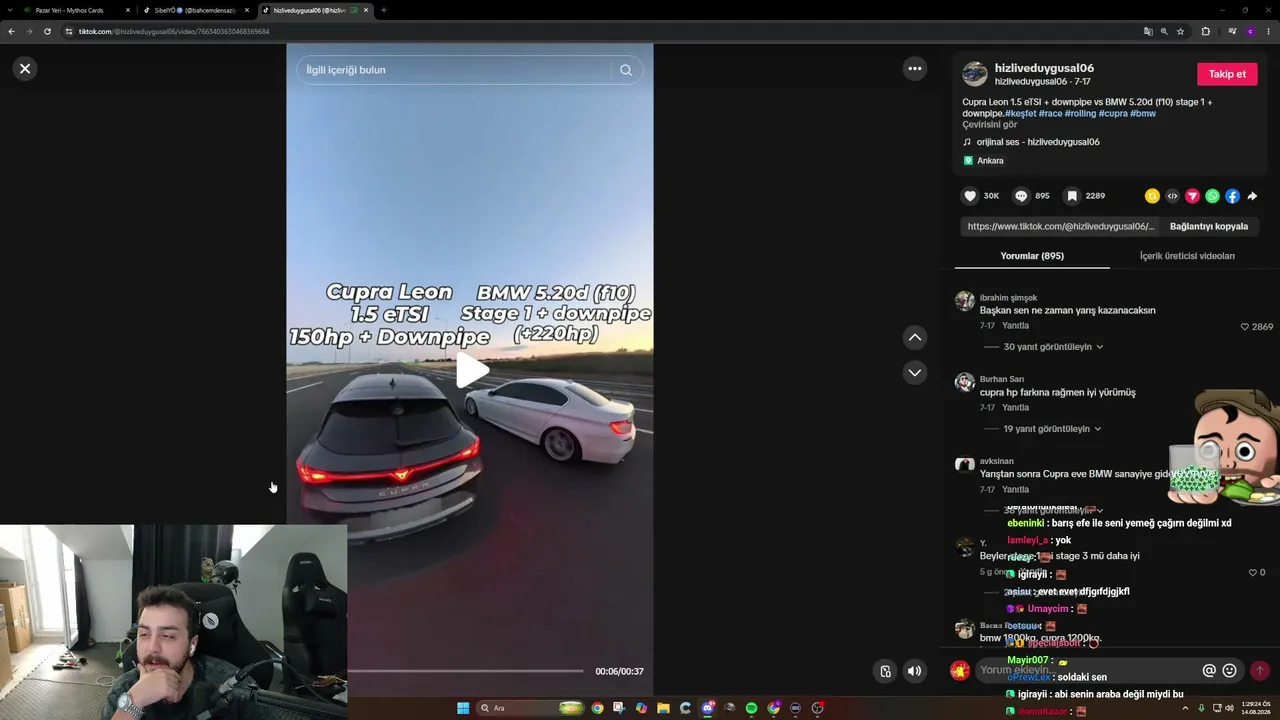Open the #bmw hashtag link
The image size is (1280, 720).
coord(1143,114)
